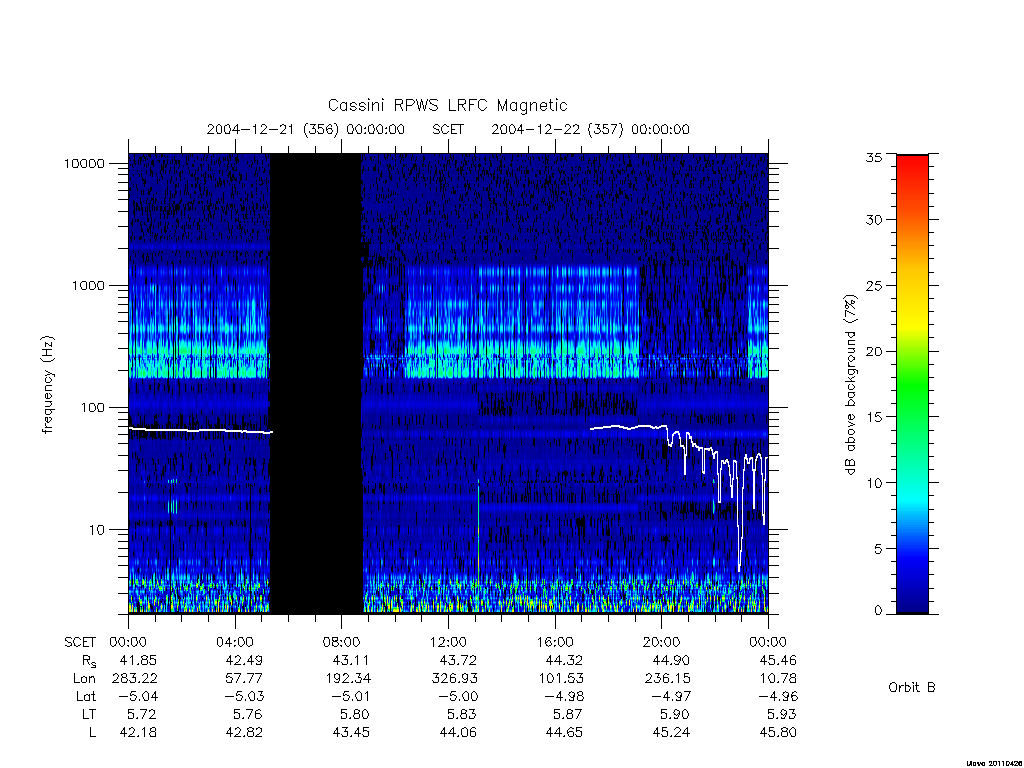Click the Lon value '10.78'
The height and width of the screenshot is (768, 1024).
coord(779,679)
